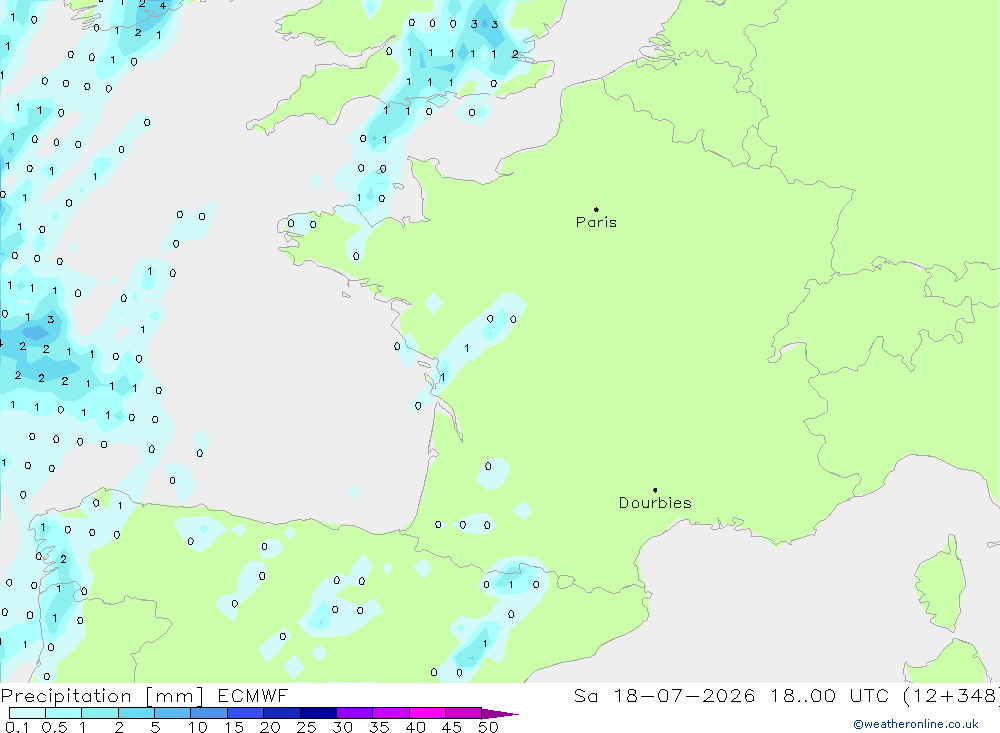Image resolution: width=1000 pixels, height=733 pixels.
Task: Click the Paris city label
Action: tap(596, 222)
